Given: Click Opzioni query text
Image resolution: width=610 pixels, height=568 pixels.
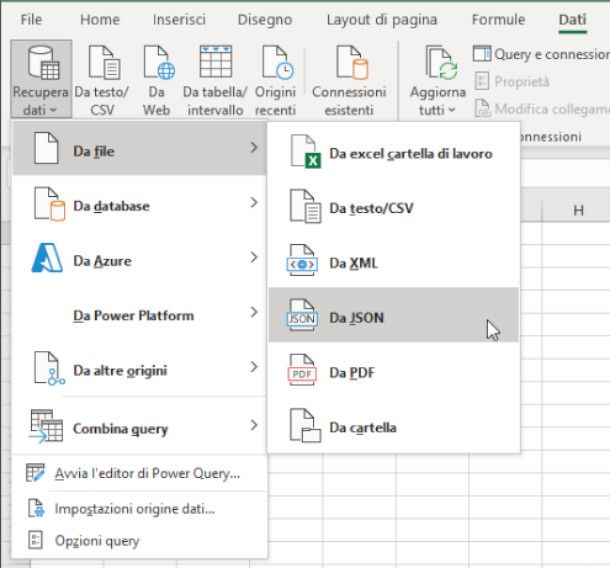Looking at the screenshot, I should click(97, 541).
